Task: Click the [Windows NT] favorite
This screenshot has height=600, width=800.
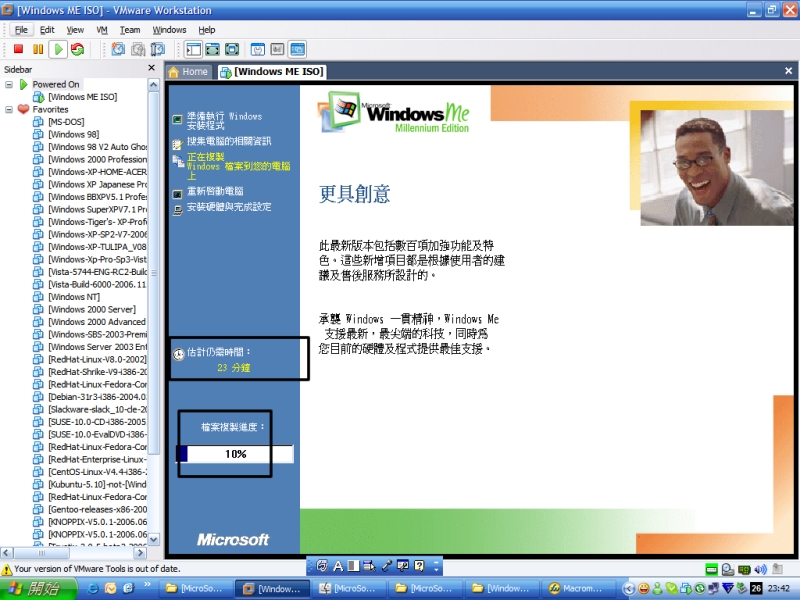Action: 73,297
